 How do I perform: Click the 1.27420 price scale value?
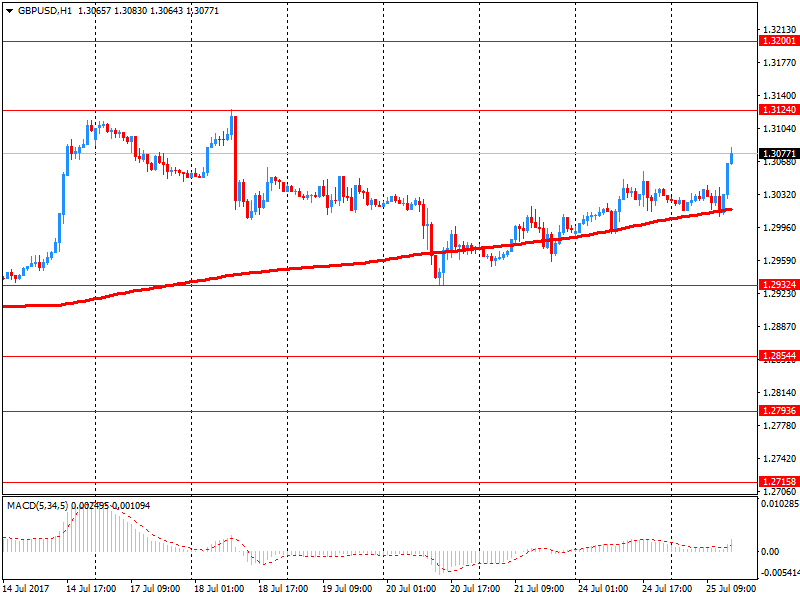pyautogui.click(x=779, y=459)
